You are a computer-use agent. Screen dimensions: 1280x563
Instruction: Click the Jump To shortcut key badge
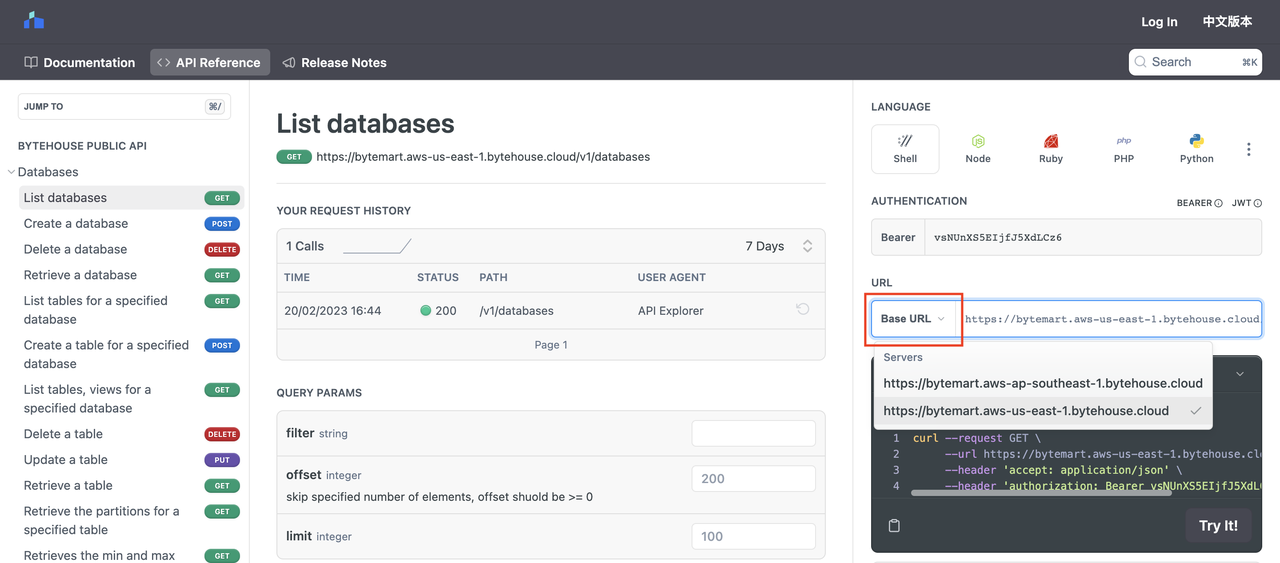click(215, 106)
